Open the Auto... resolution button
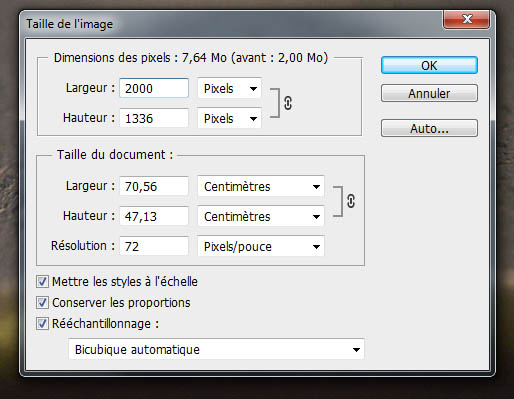 (x=429, y=128)
